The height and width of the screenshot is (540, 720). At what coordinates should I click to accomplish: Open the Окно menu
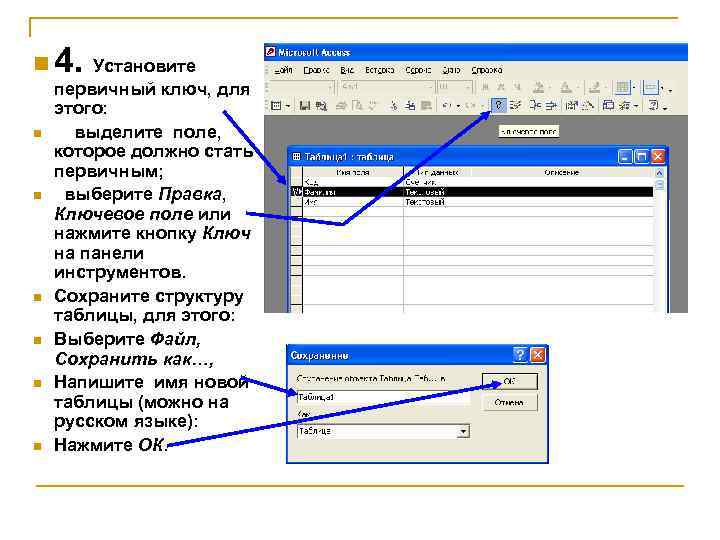click(x=451, y=70)
